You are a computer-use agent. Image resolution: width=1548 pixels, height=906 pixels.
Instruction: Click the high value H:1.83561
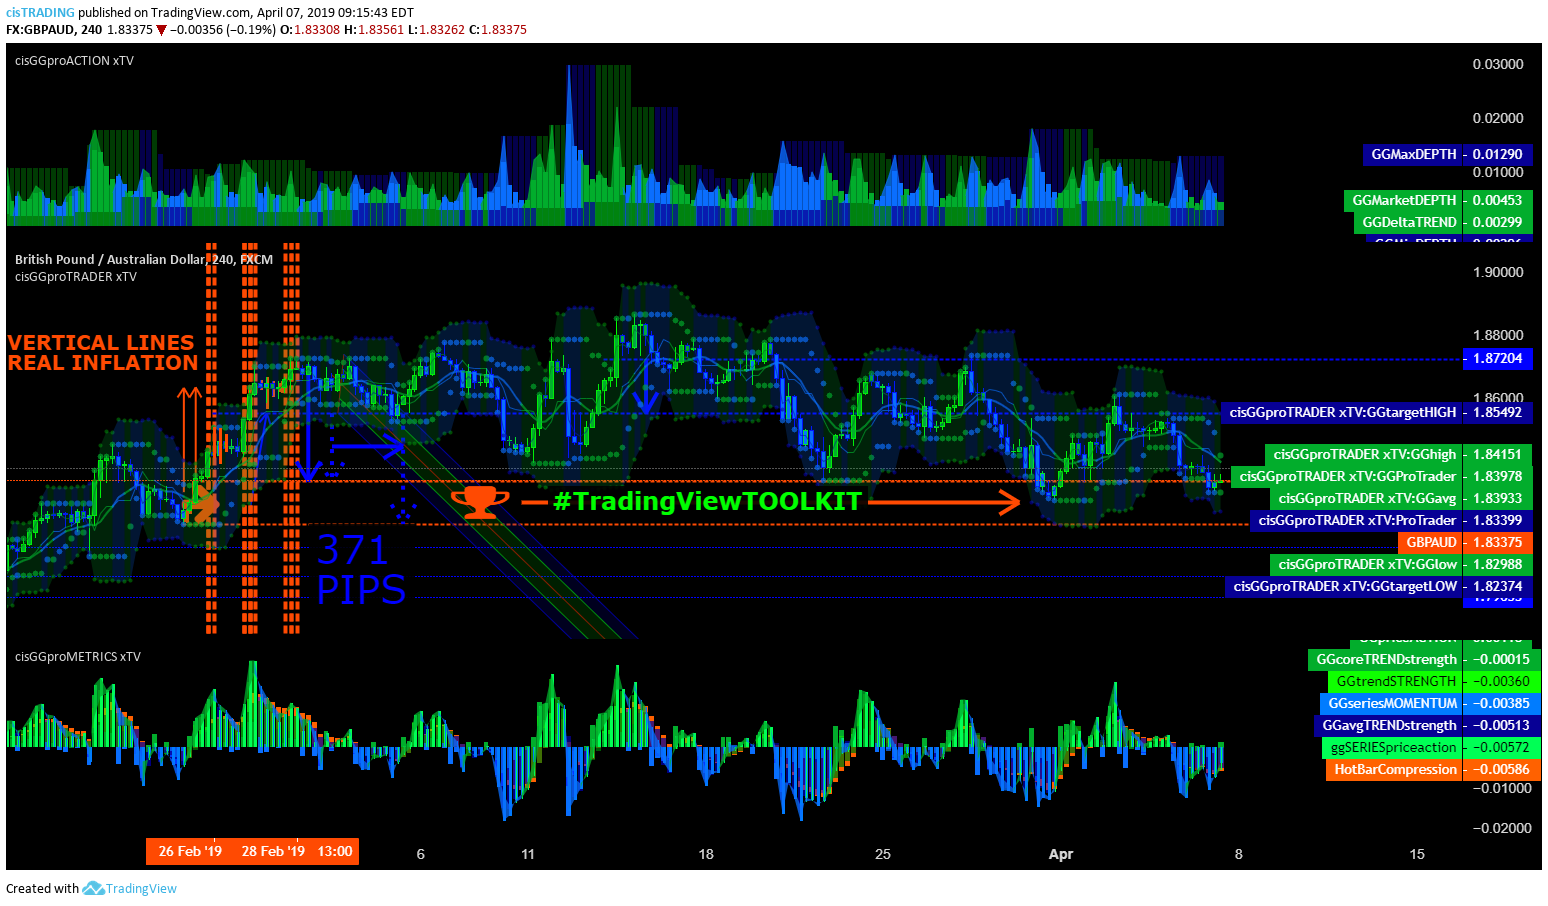pyautogui.click(x=374, y=30)
